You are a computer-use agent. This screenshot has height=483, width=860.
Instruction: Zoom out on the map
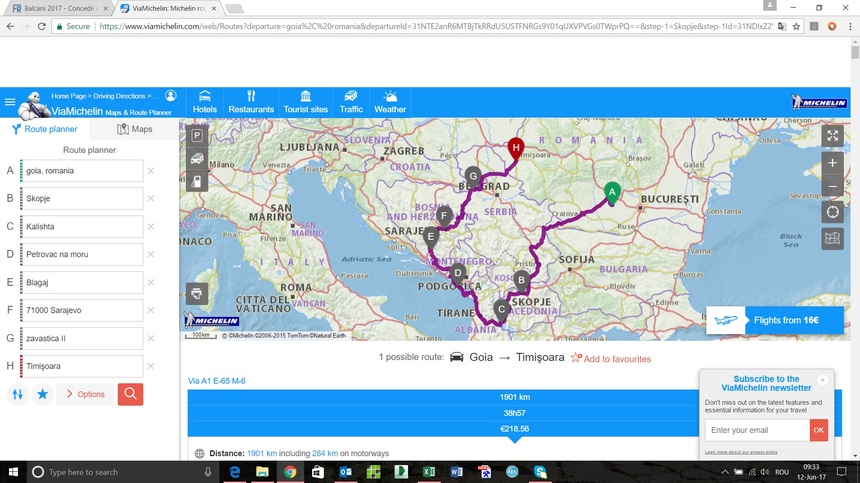click(x=832, y=187)
